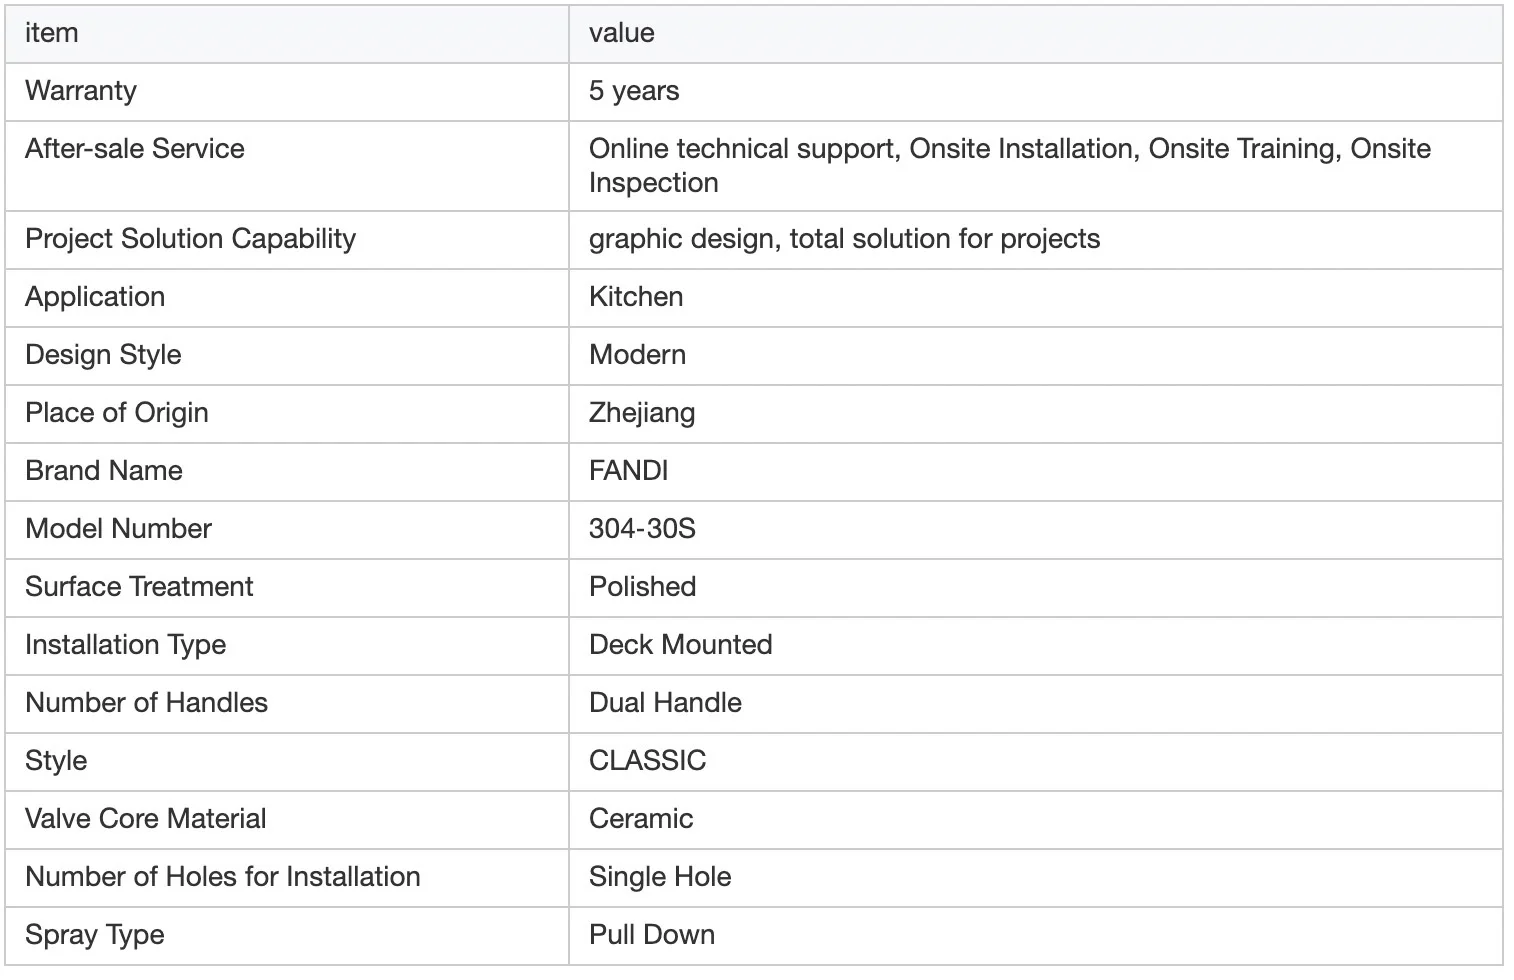Click the FANDI brand name value
The width and height of the screenshot is (1514, 980).
(x=629, y=471)
